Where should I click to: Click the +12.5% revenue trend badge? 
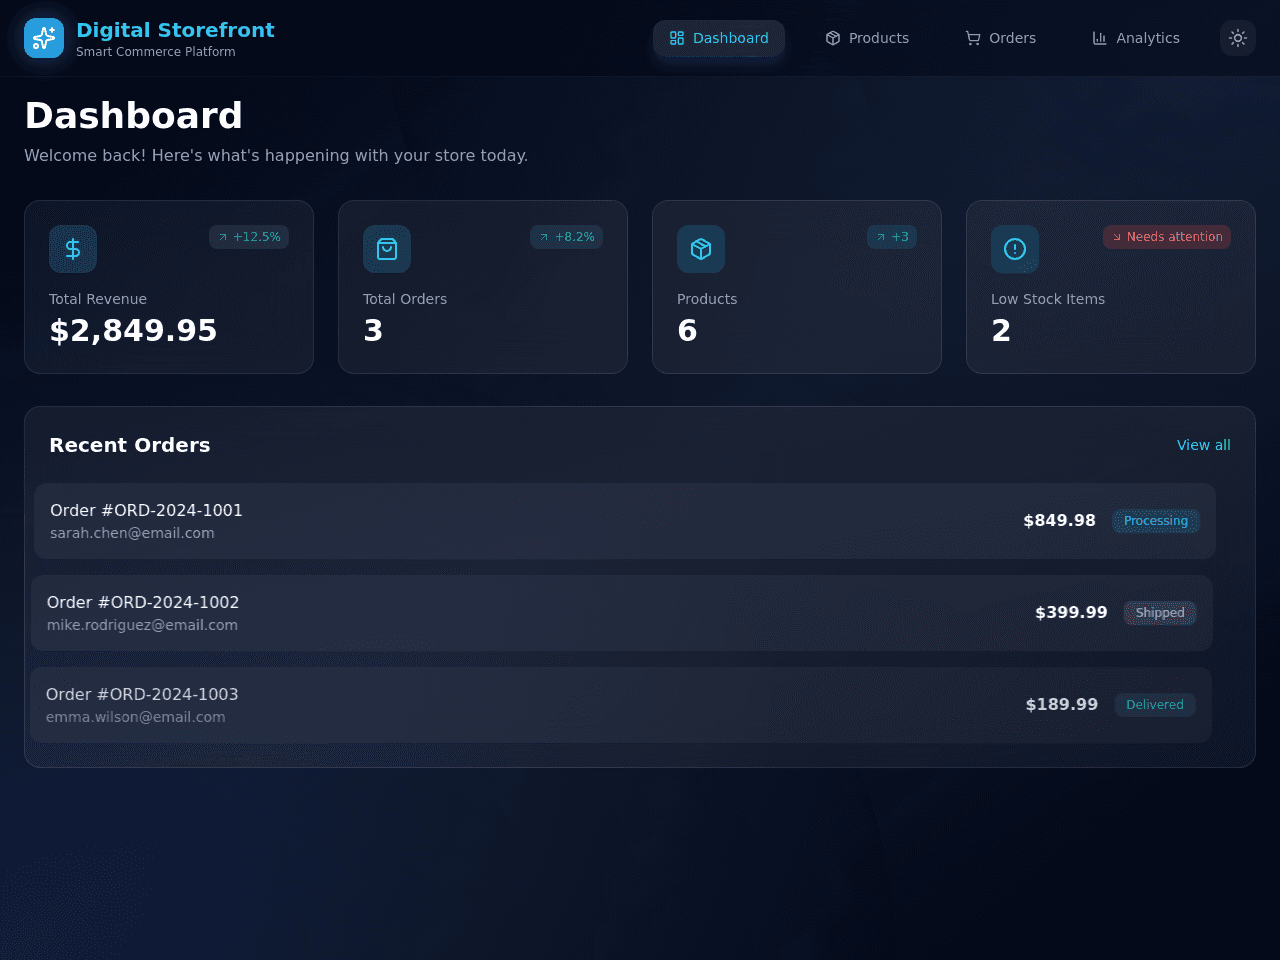click(249, 237)
